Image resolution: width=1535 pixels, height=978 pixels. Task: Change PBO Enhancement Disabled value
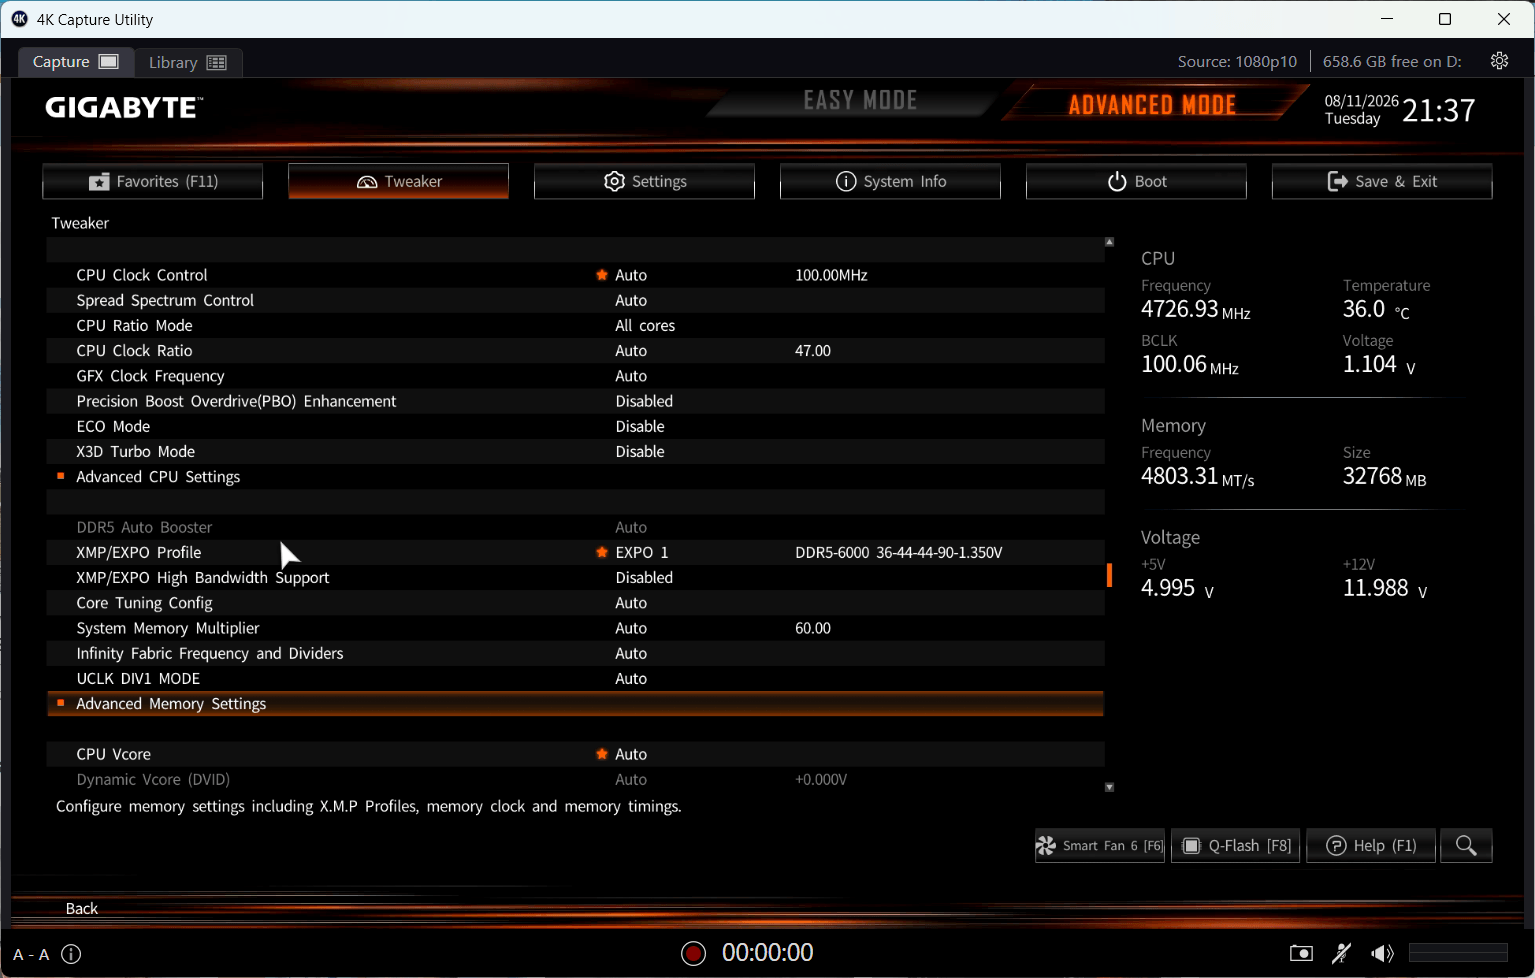point(644,401)
